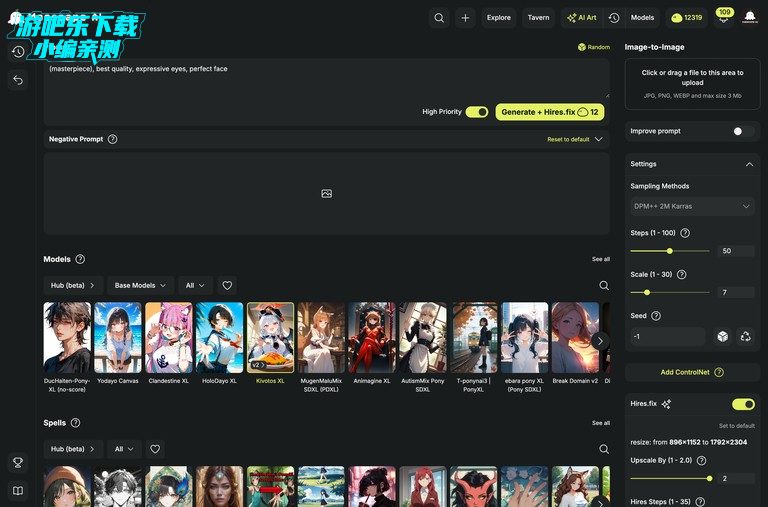The height and width of the screenshot is (507, 768).
Task: Toggle the High Priority switch
Action: [x=476, y=112]
